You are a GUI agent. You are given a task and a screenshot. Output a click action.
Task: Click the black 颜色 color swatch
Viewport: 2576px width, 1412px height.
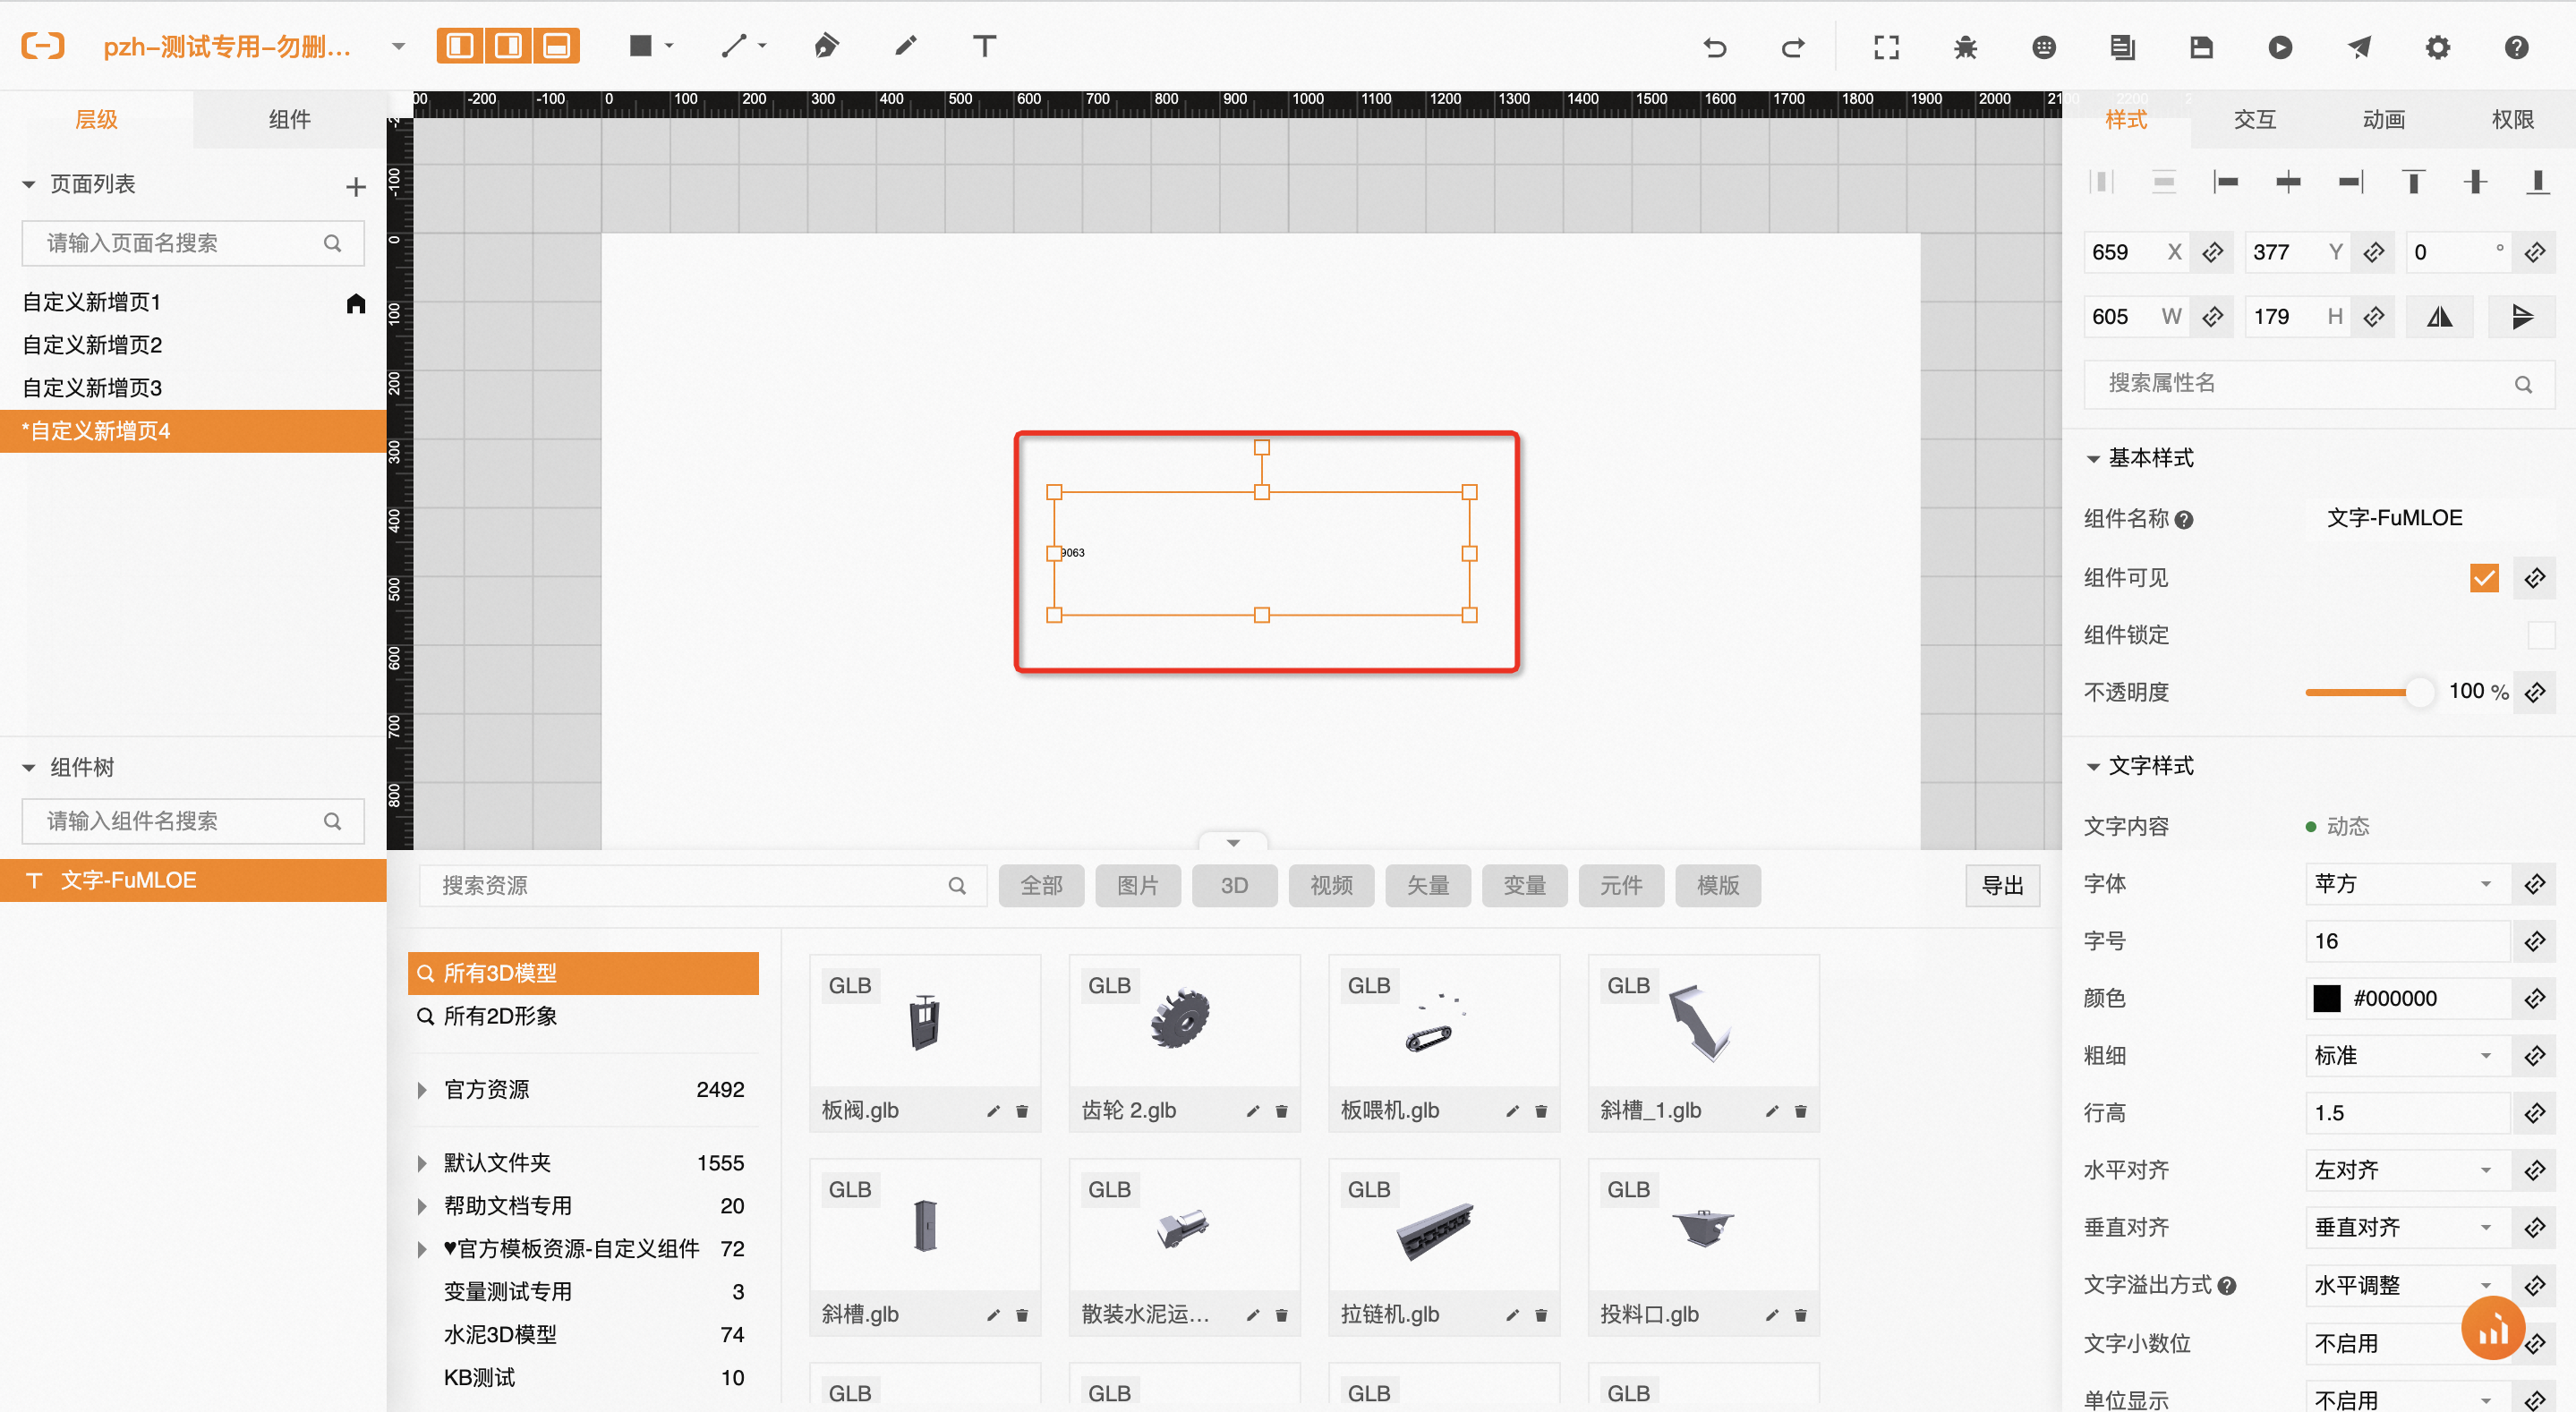[2326, 998]
